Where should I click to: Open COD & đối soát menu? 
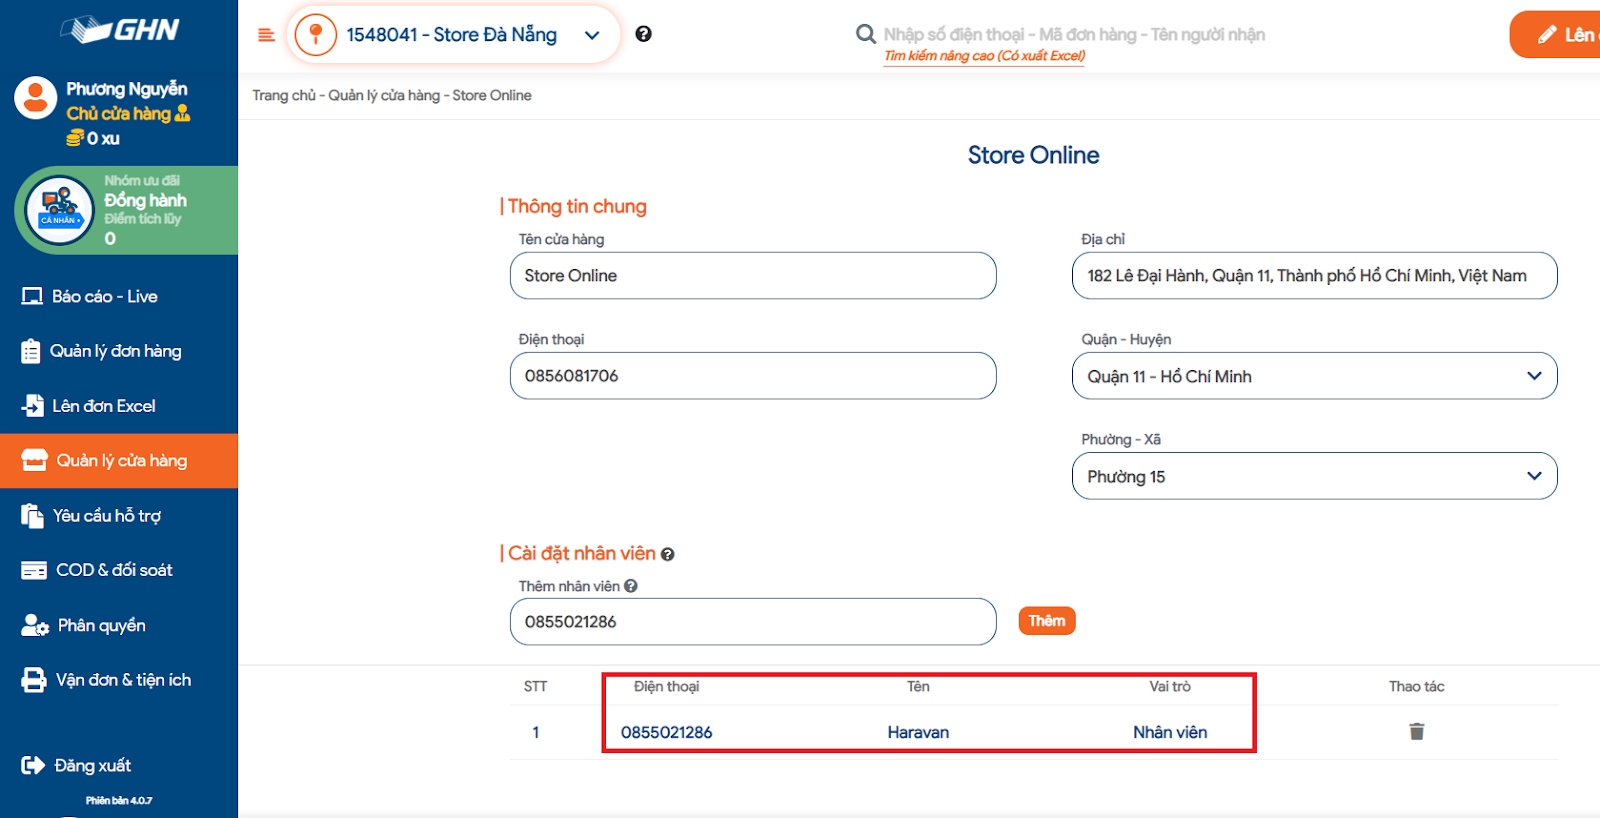click(119, 570)
